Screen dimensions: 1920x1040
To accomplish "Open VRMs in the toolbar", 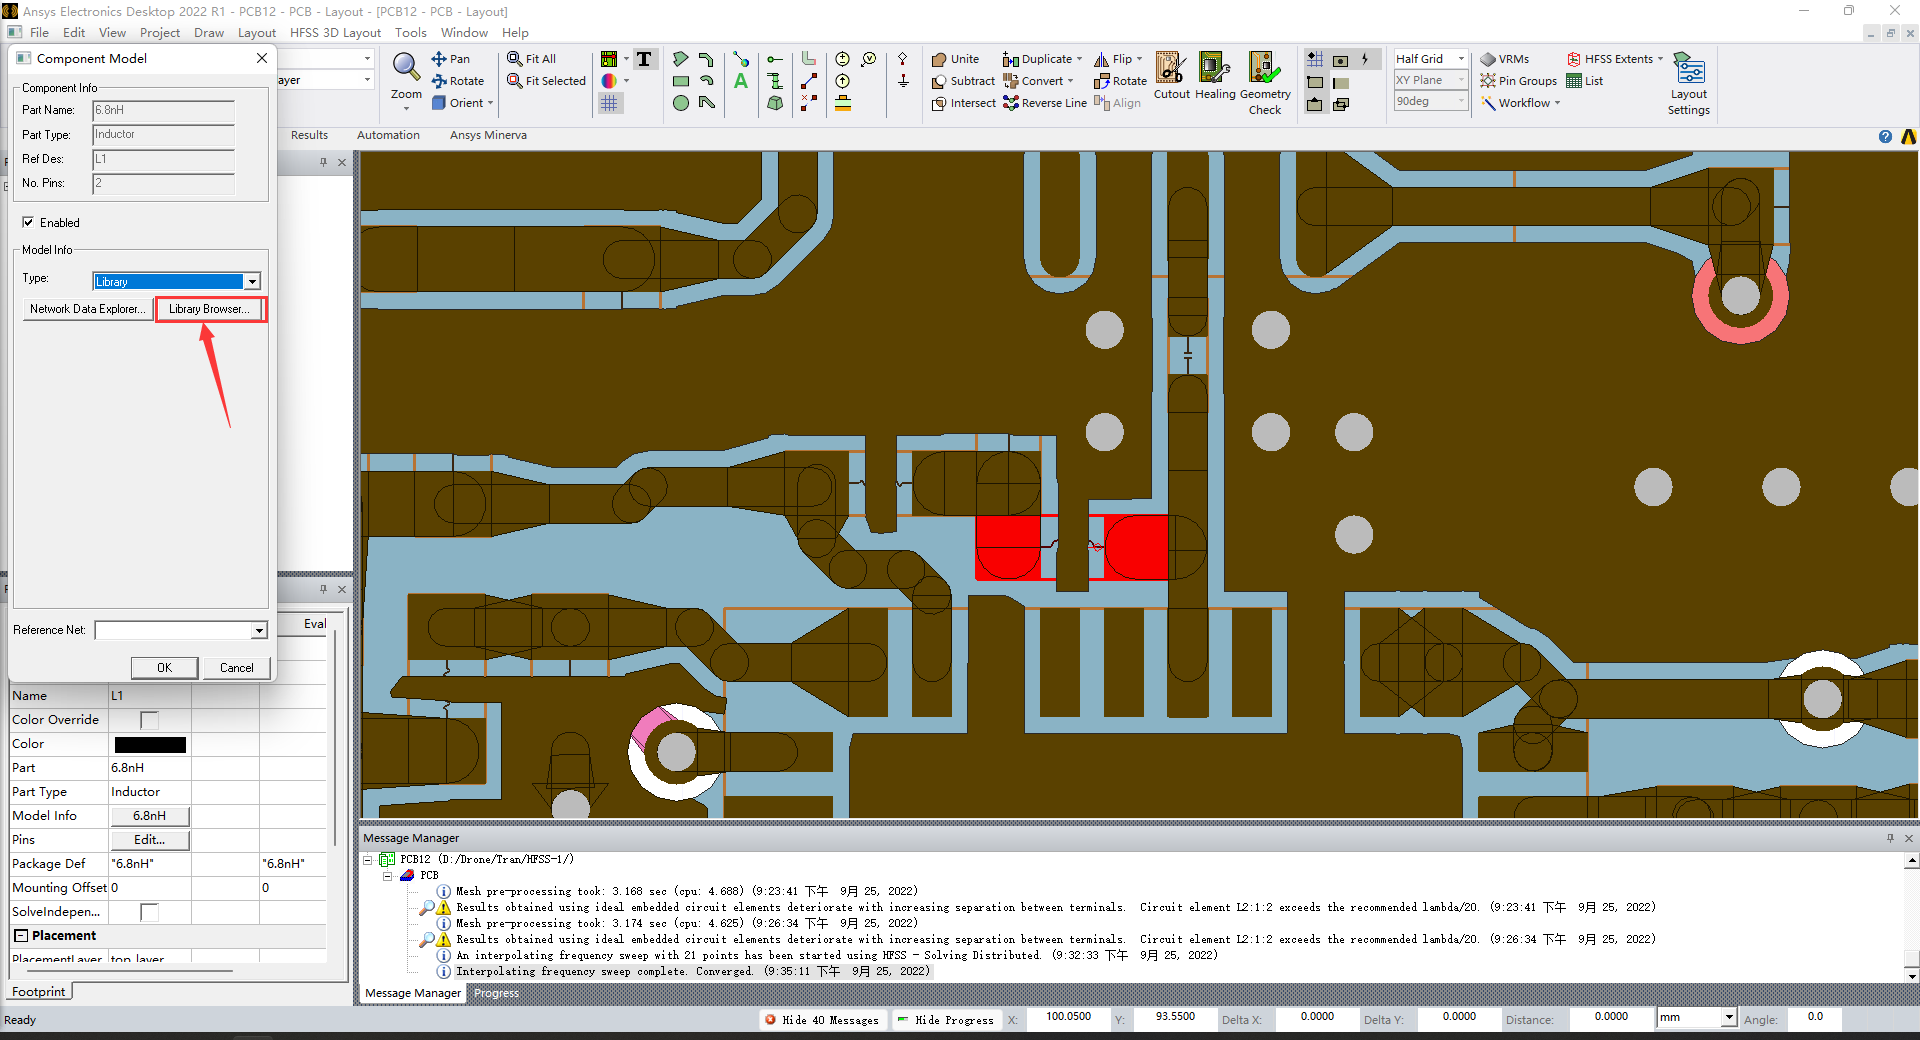I will 1505,59.
